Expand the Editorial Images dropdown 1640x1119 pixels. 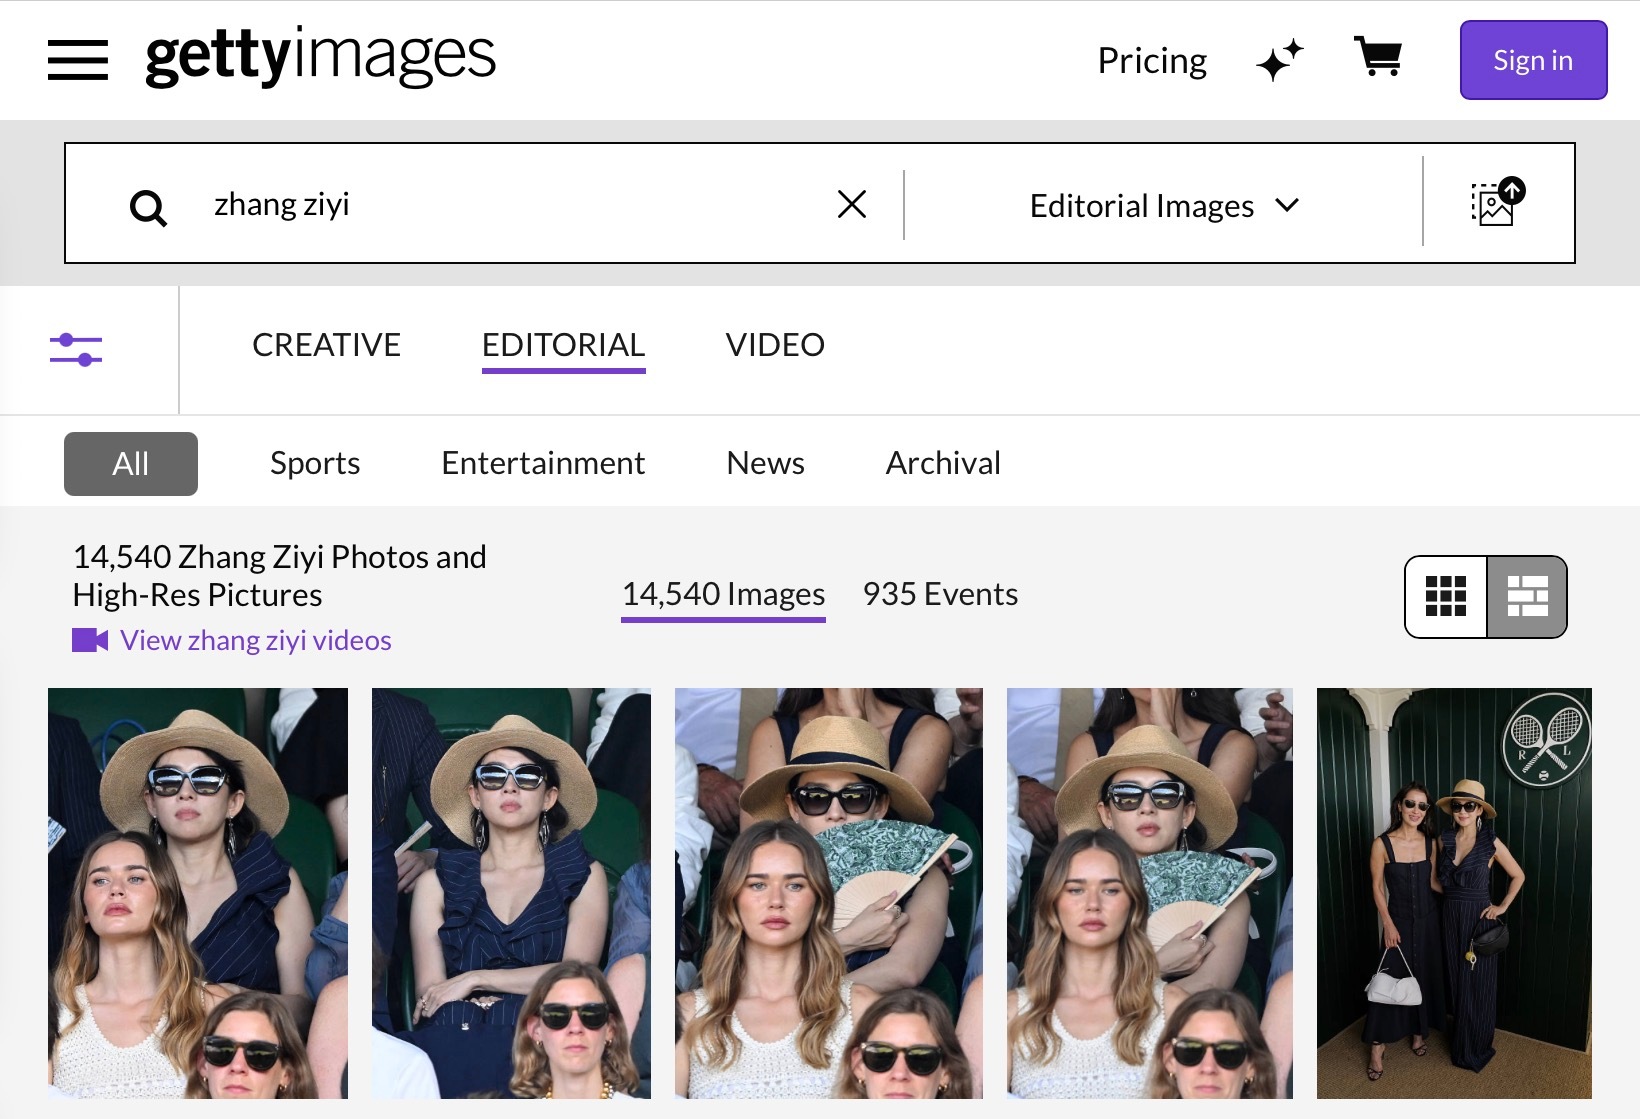[x=1164, y=206]
